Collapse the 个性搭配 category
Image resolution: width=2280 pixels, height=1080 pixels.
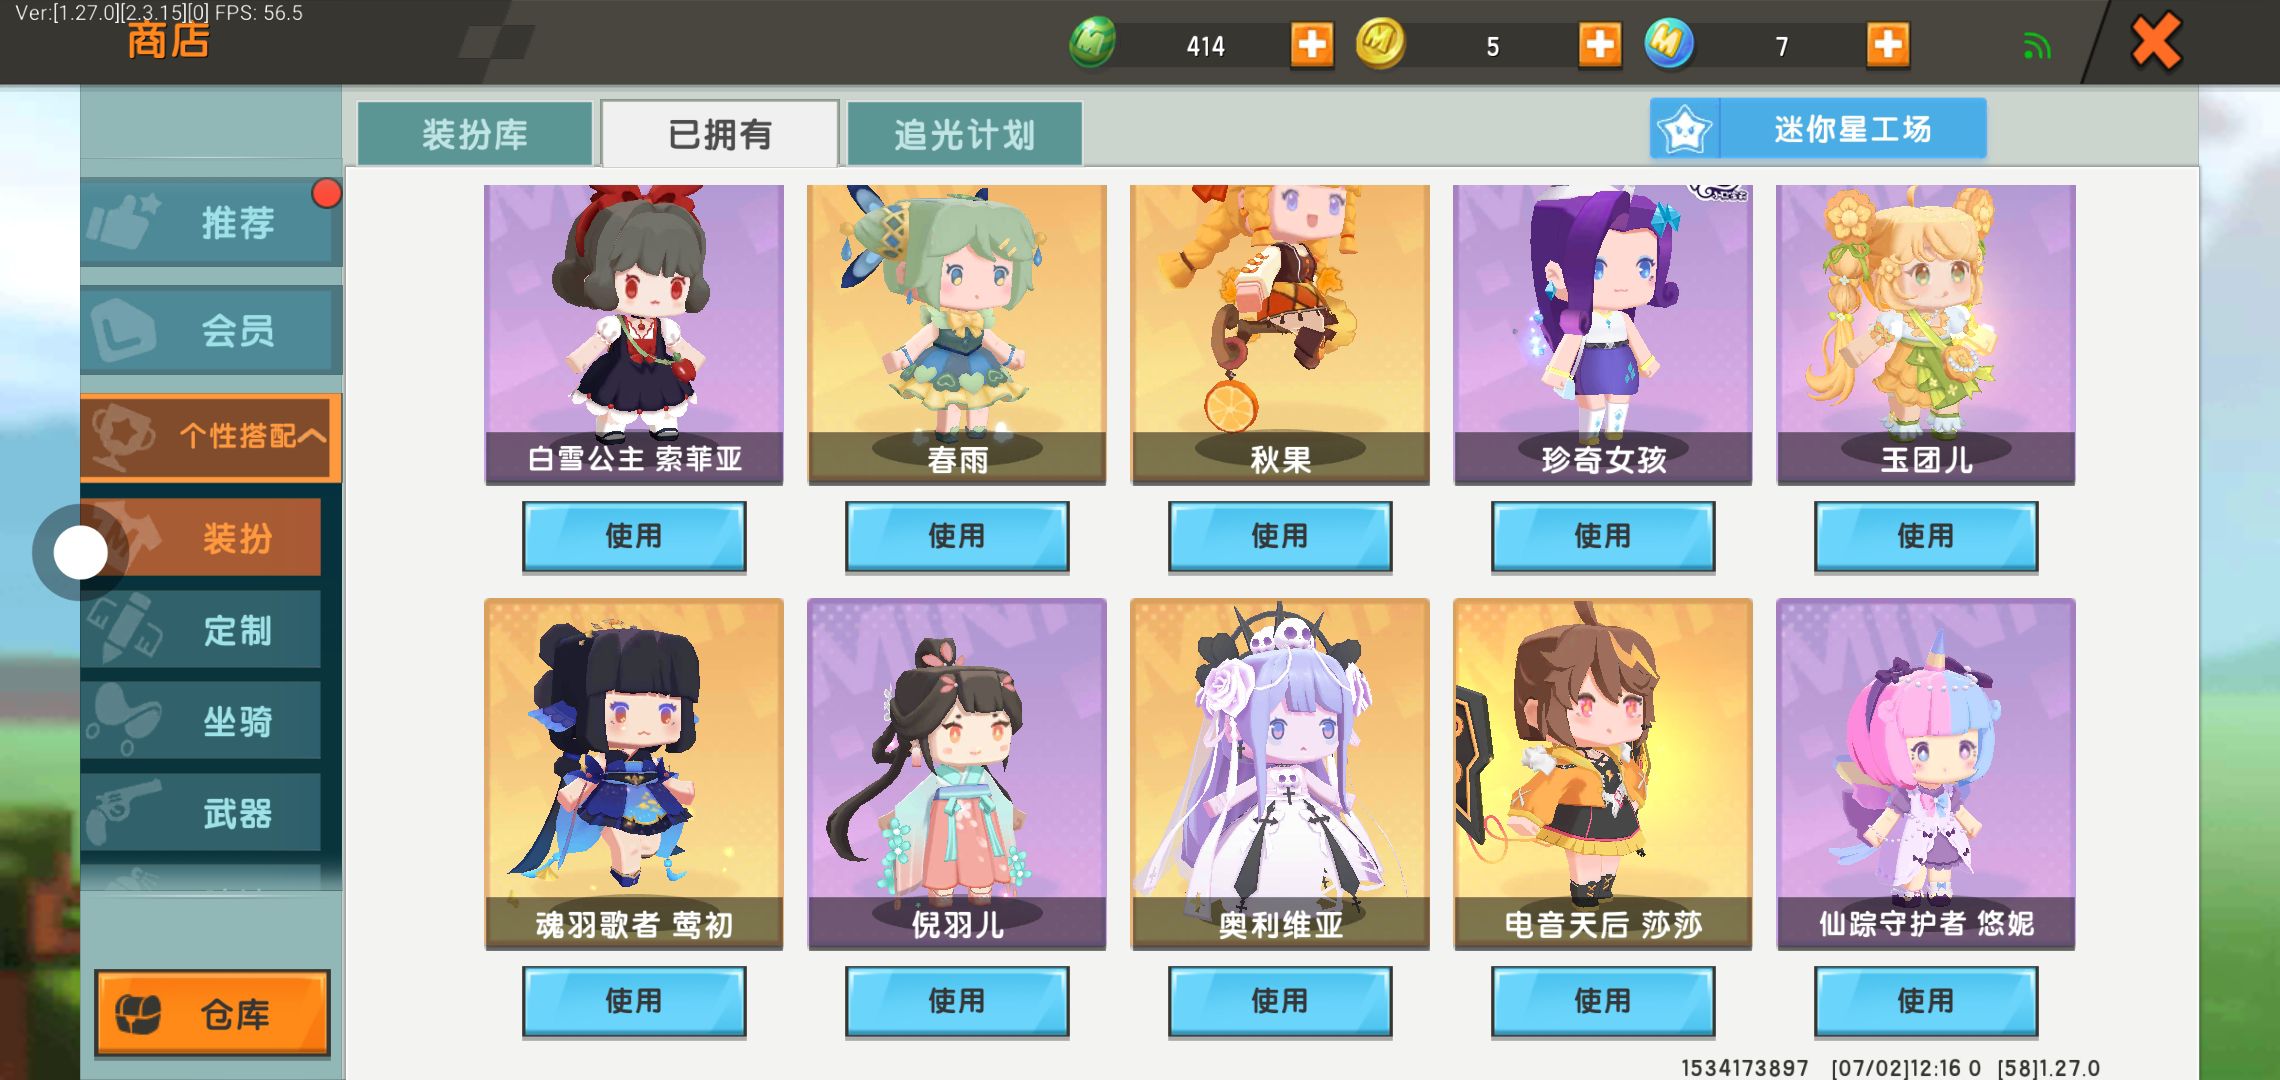tap(210, 436)
